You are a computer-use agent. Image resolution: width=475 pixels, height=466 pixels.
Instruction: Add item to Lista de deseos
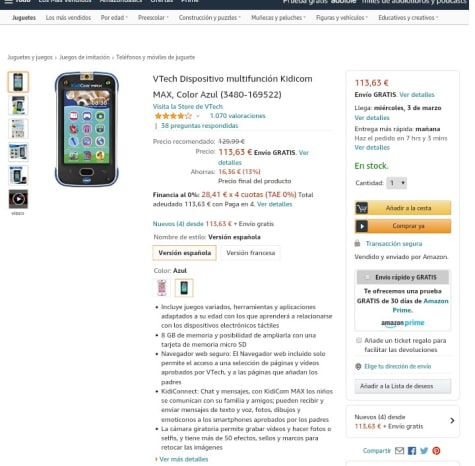tap(403, 386)
